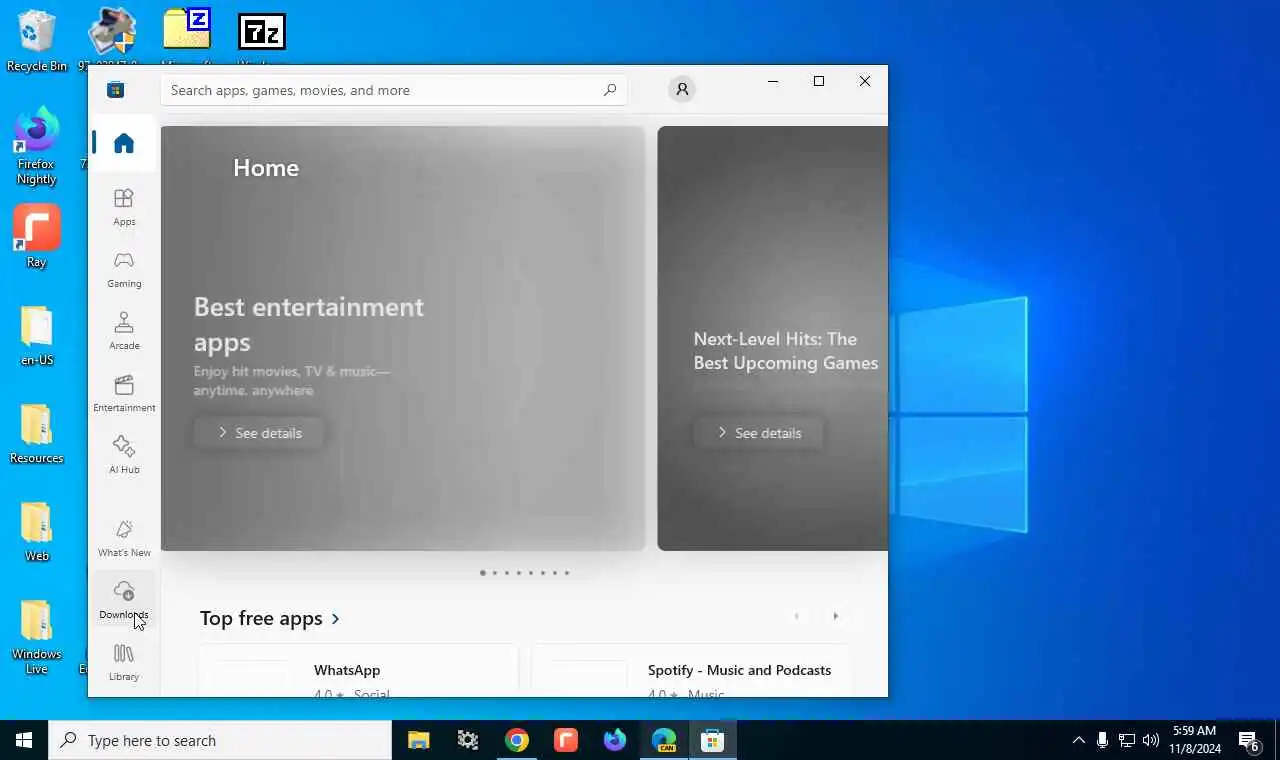Open the Spotify - Music and Podcasts card
This screenshot has width=1280, height=760.
[x=691, y=671]
